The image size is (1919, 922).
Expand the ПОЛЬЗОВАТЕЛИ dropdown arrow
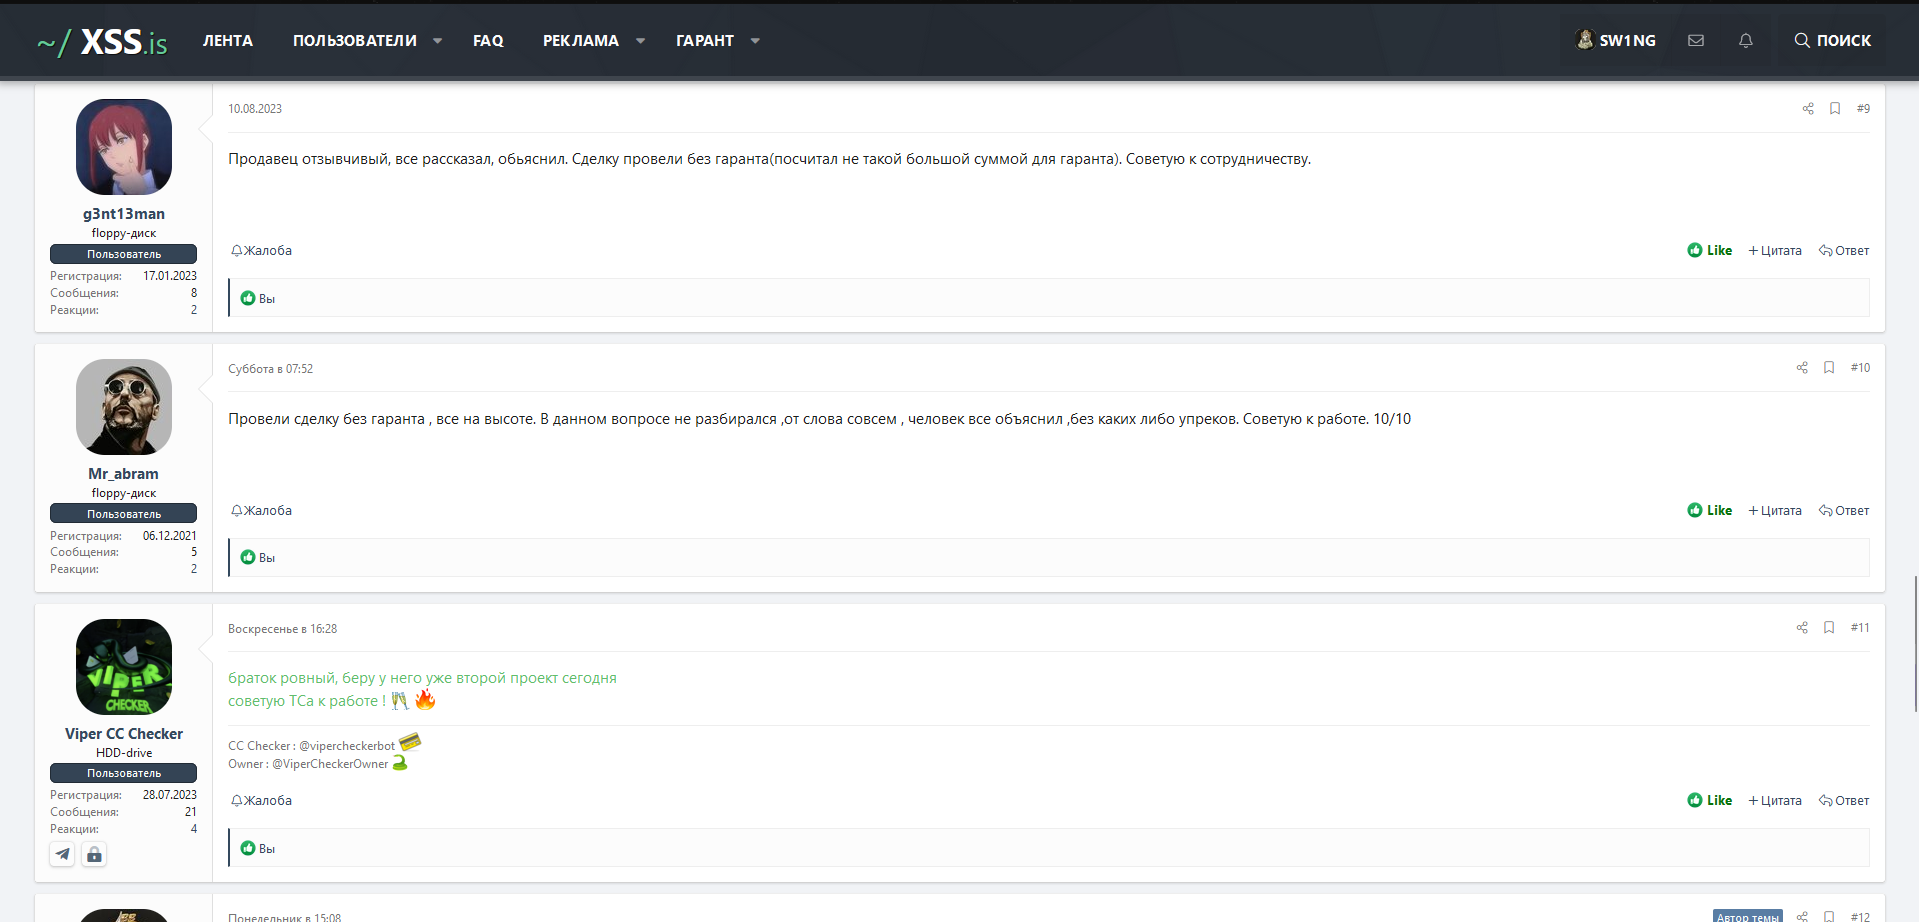point(437,41)
